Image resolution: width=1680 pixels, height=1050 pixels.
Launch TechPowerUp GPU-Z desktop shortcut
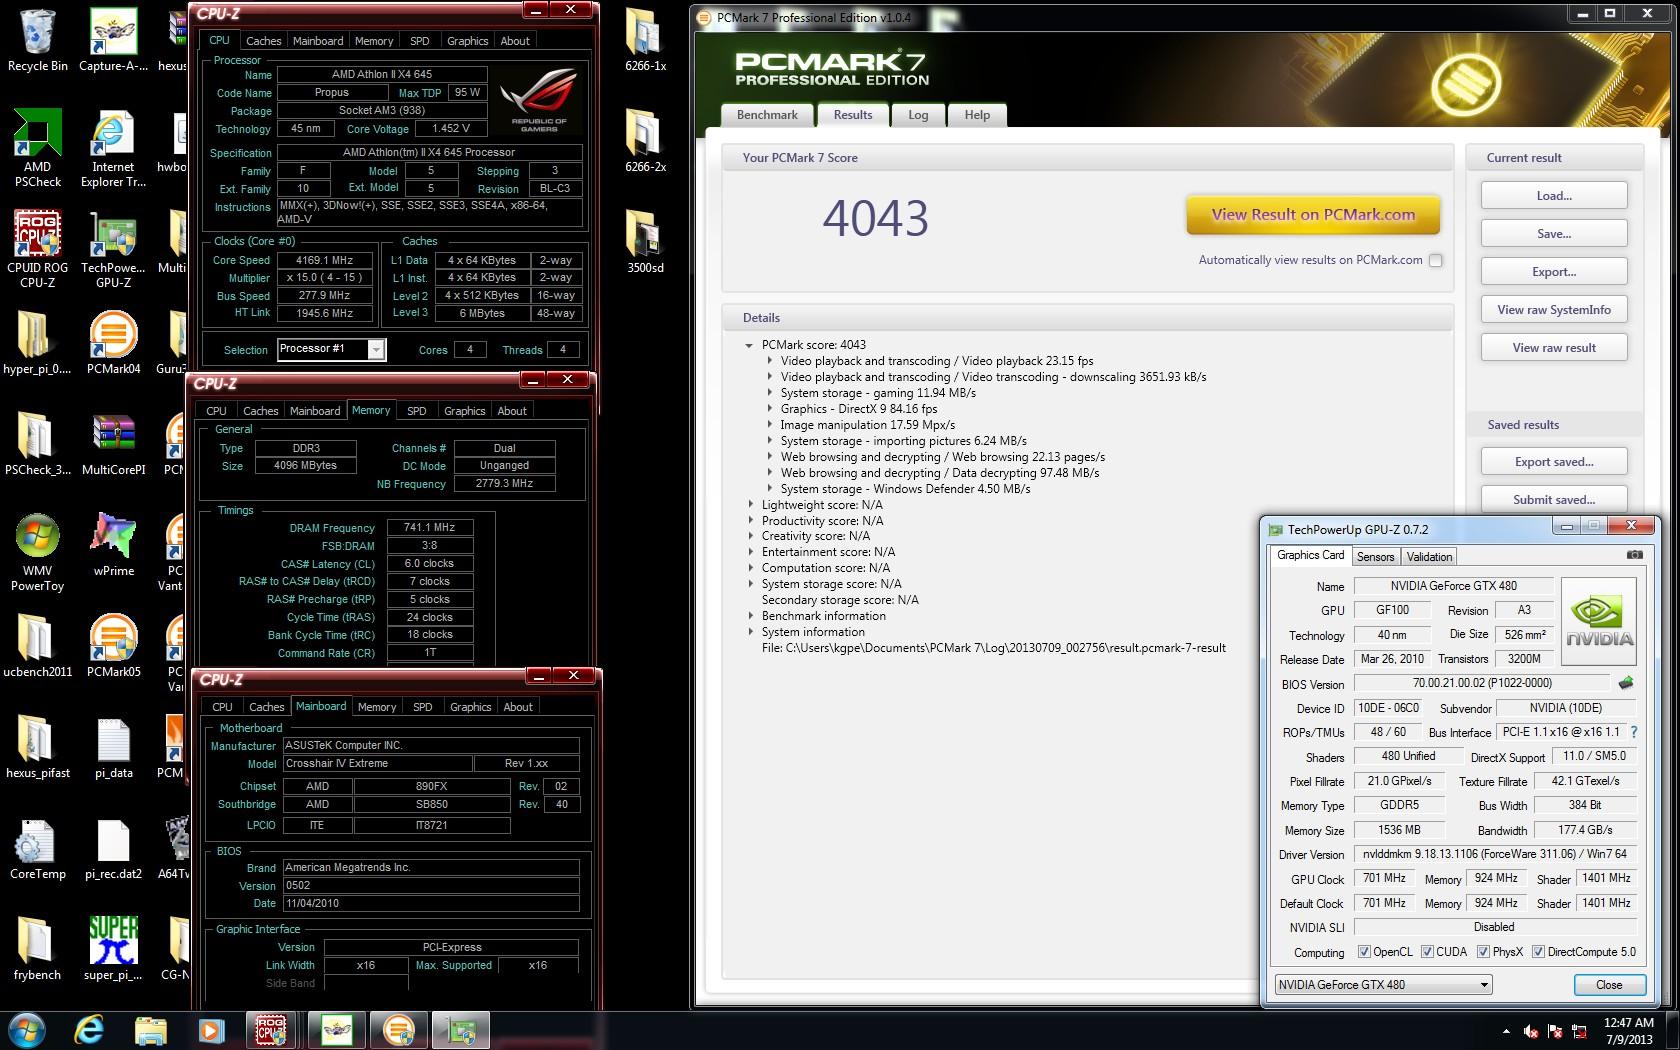pyautogui.click(x=113, y=250)
